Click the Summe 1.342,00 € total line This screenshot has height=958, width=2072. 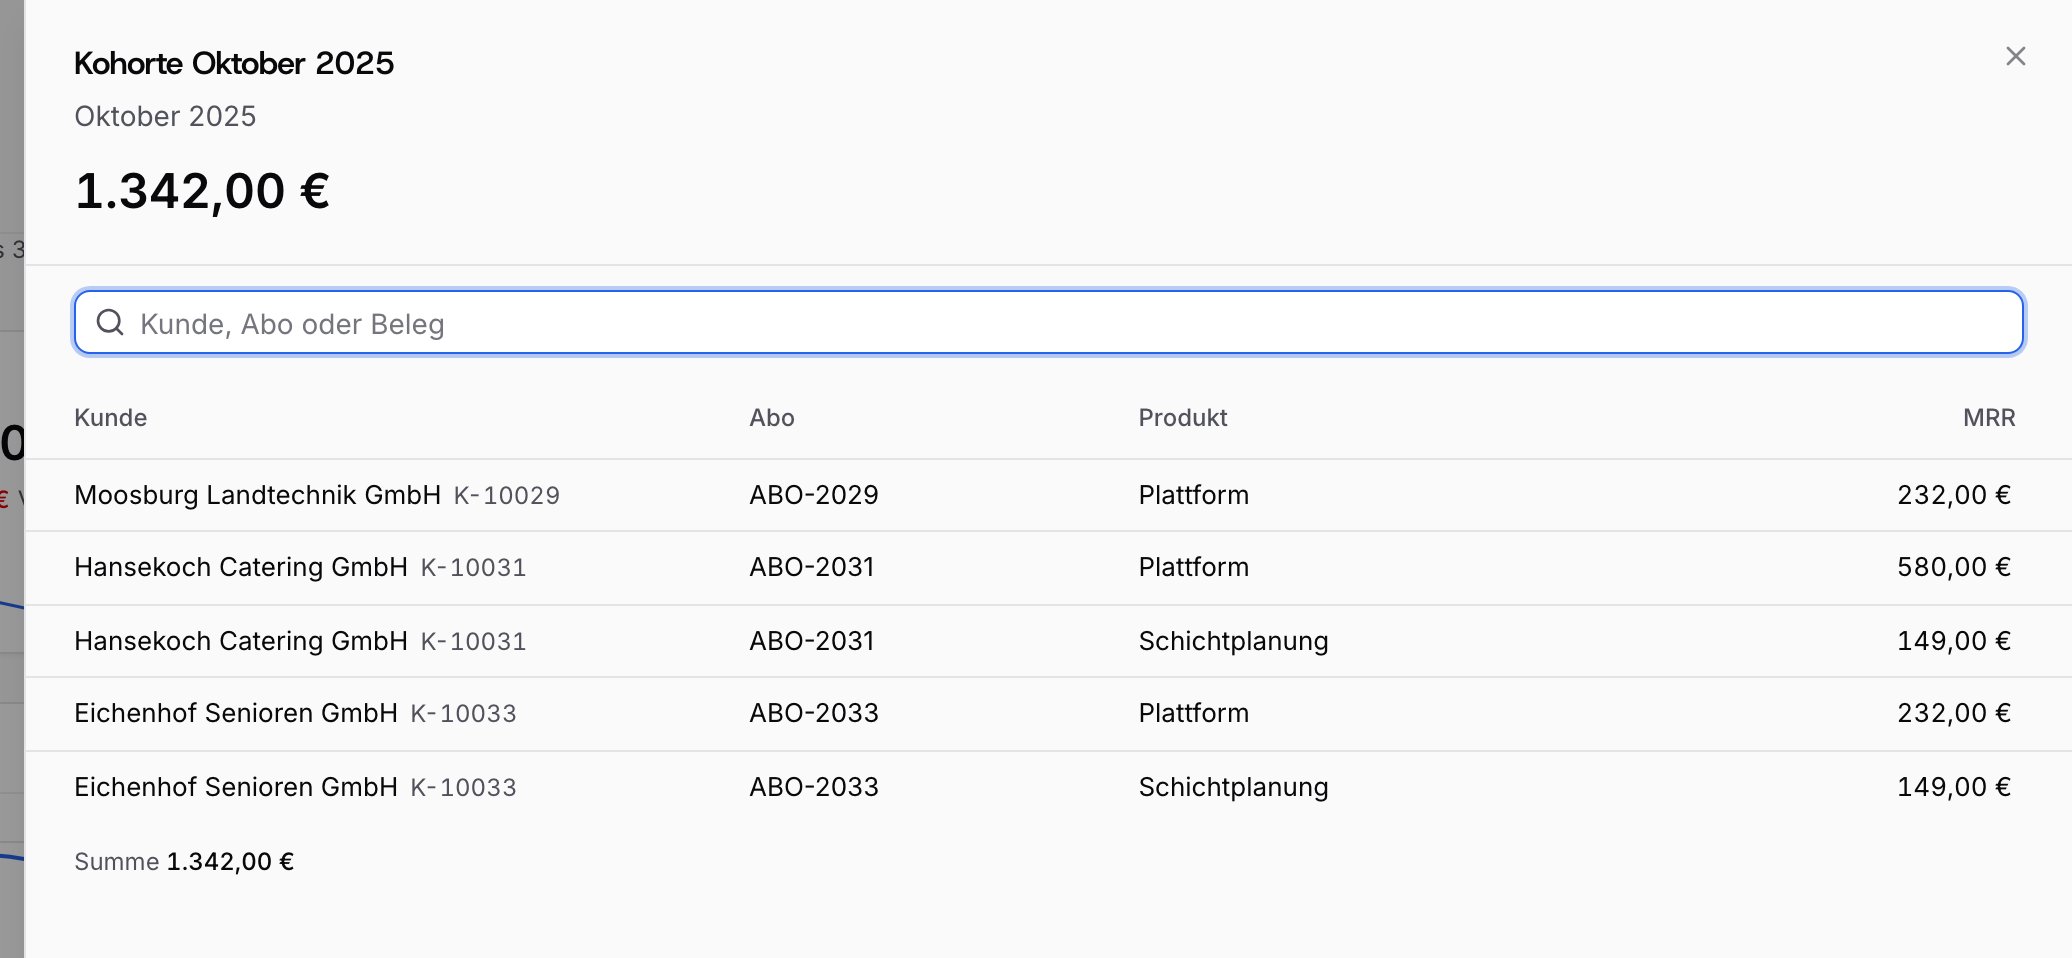coord(184,862)
